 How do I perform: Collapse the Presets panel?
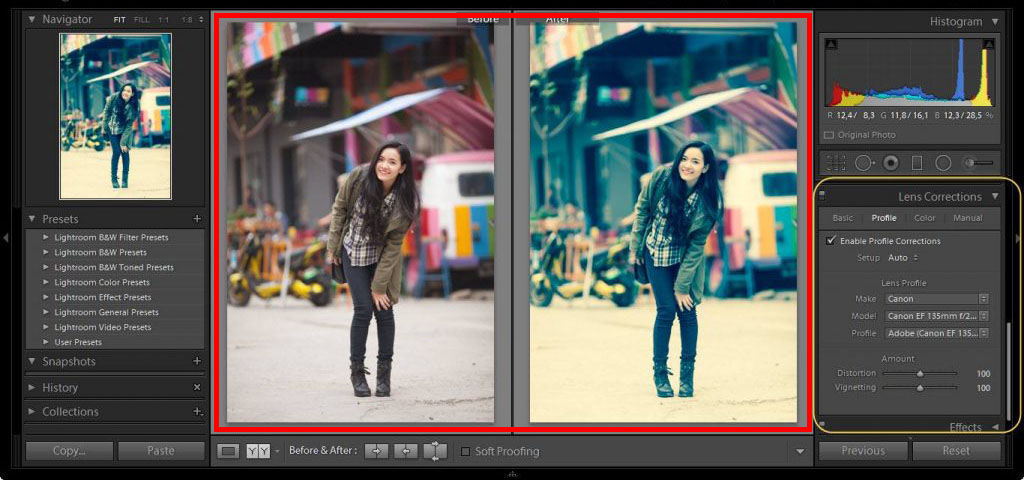(31, 219)
